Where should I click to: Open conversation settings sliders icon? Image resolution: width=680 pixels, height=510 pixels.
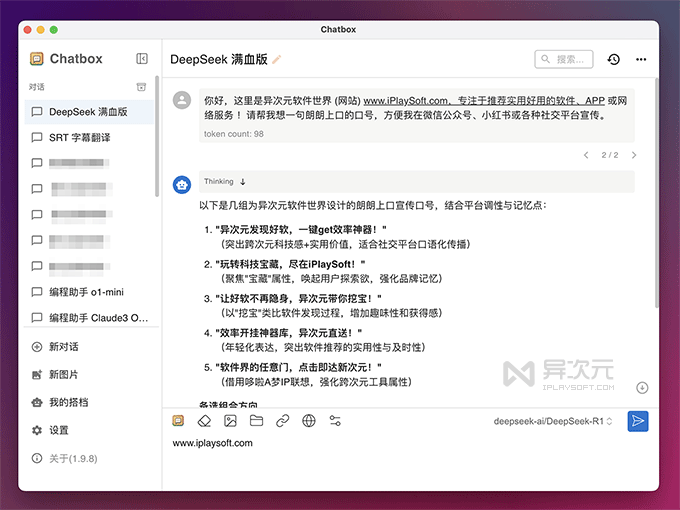(335, 421)
